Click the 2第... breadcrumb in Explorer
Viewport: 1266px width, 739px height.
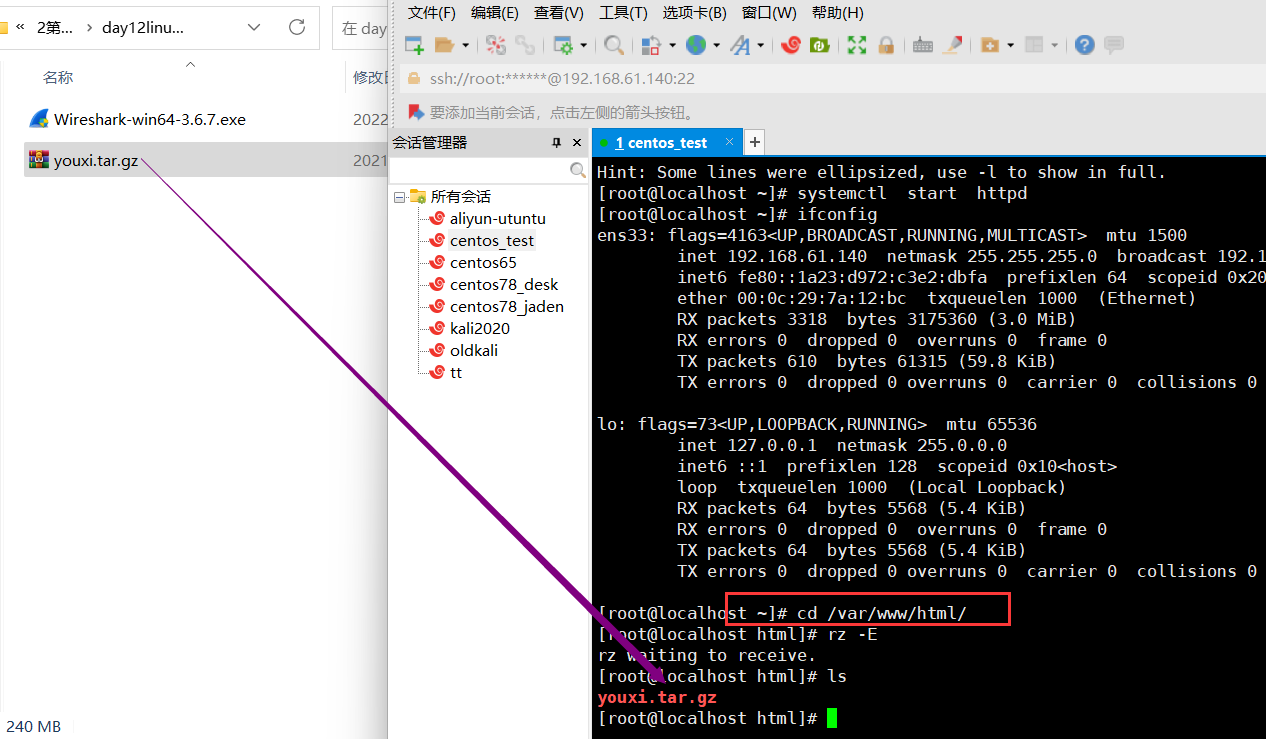(55, 28)
